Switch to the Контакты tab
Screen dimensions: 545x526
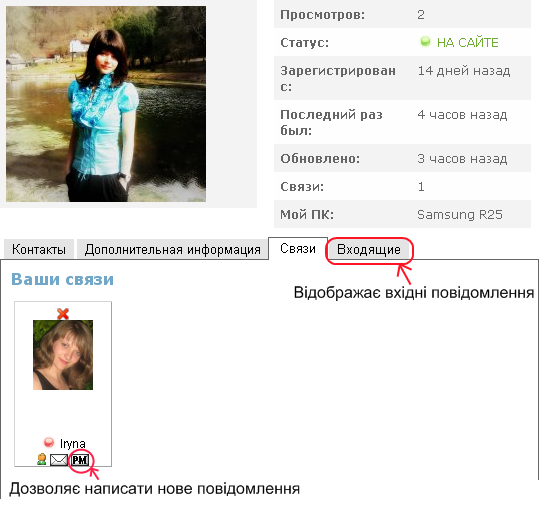coord(39,249)
